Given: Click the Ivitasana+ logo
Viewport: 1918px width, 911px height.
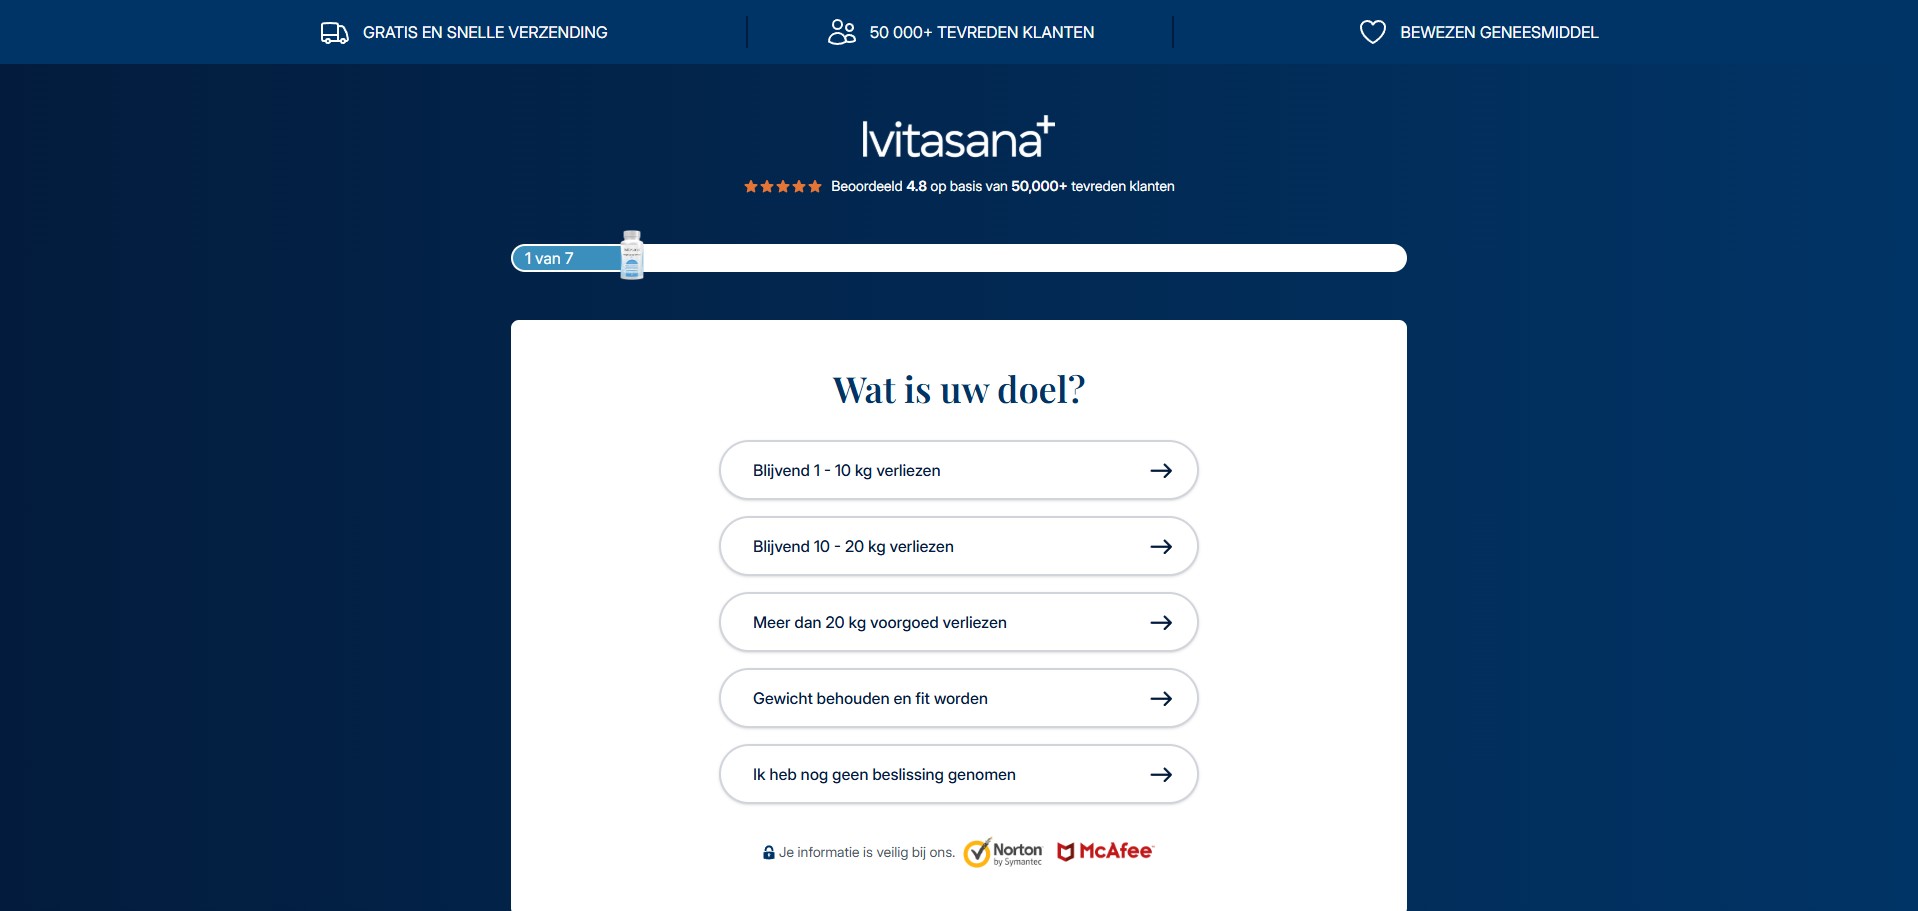Looking at the screenshot, I should (957, 139).
